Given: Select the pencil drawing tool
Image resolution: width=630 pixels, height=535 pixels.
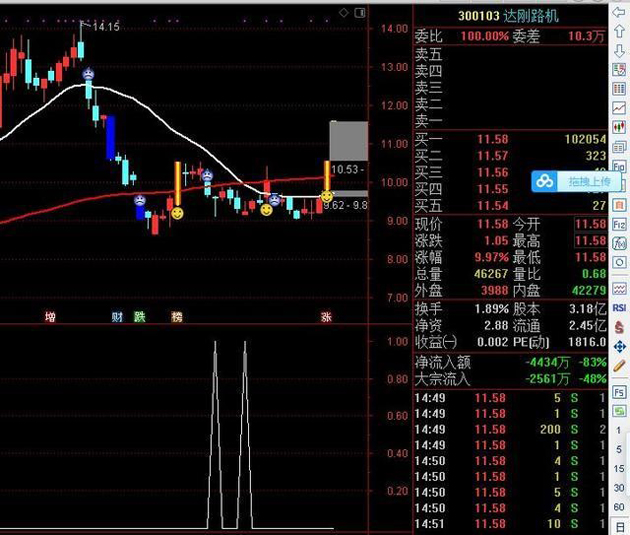Looking at the screenshot, I should (619, 366).
